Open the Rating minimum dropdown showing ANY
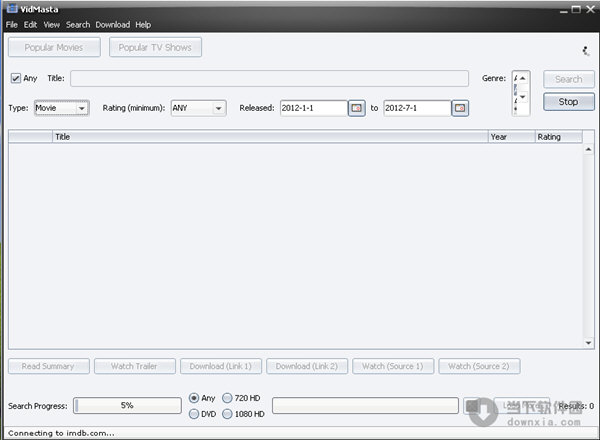Image resolution: width=600 pixels, height=440 pixels. point(199,108)
